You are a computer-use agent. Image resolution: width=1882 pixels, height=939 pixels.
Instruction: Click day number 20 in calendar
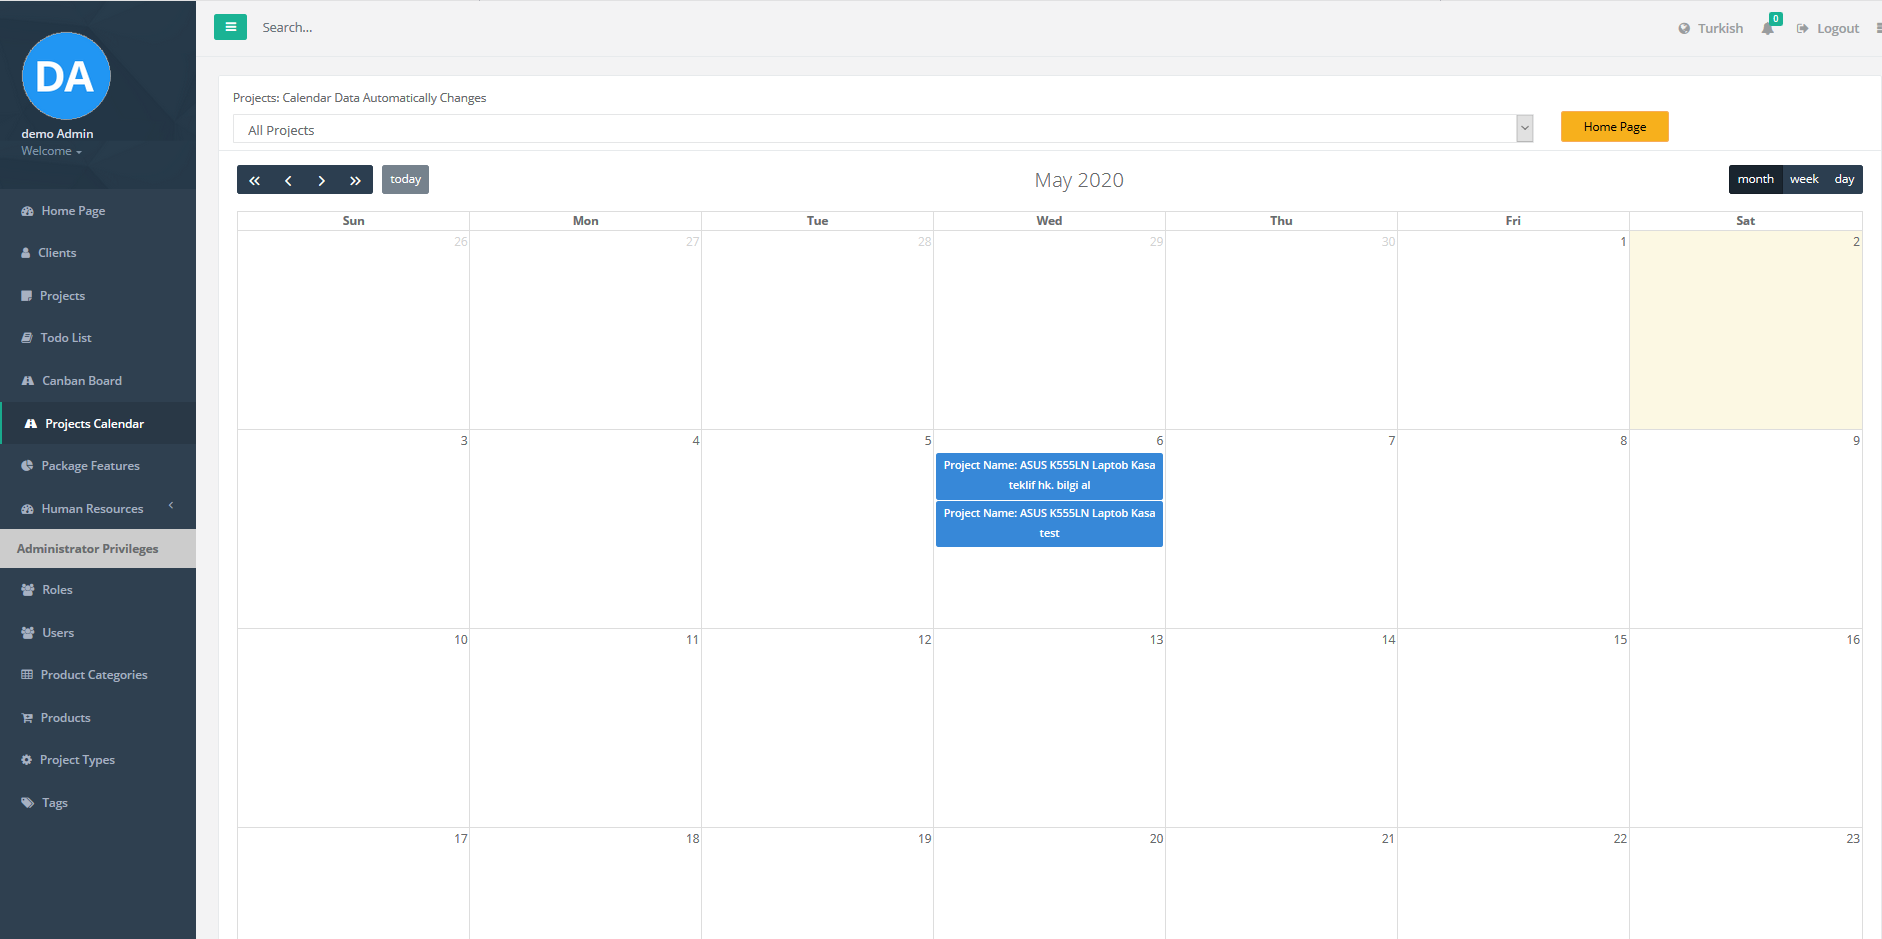coord(1156,839)
